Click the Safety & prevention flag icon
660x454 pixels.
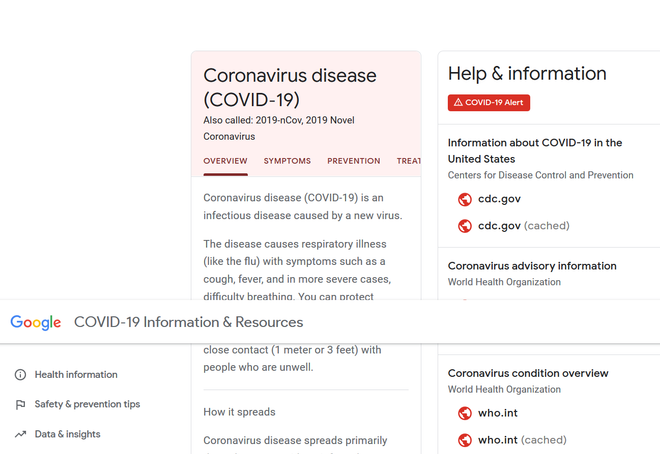[20, 405]
